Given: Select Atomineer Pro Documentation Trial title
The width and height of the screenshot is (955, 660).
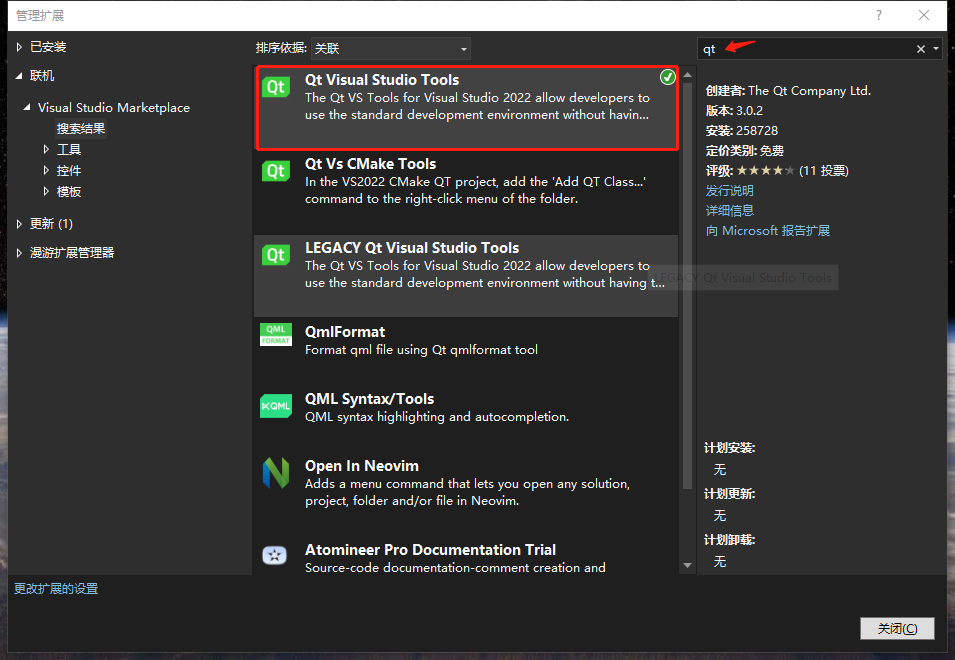Looking at the screenshot, I should [x=430, y=550].
